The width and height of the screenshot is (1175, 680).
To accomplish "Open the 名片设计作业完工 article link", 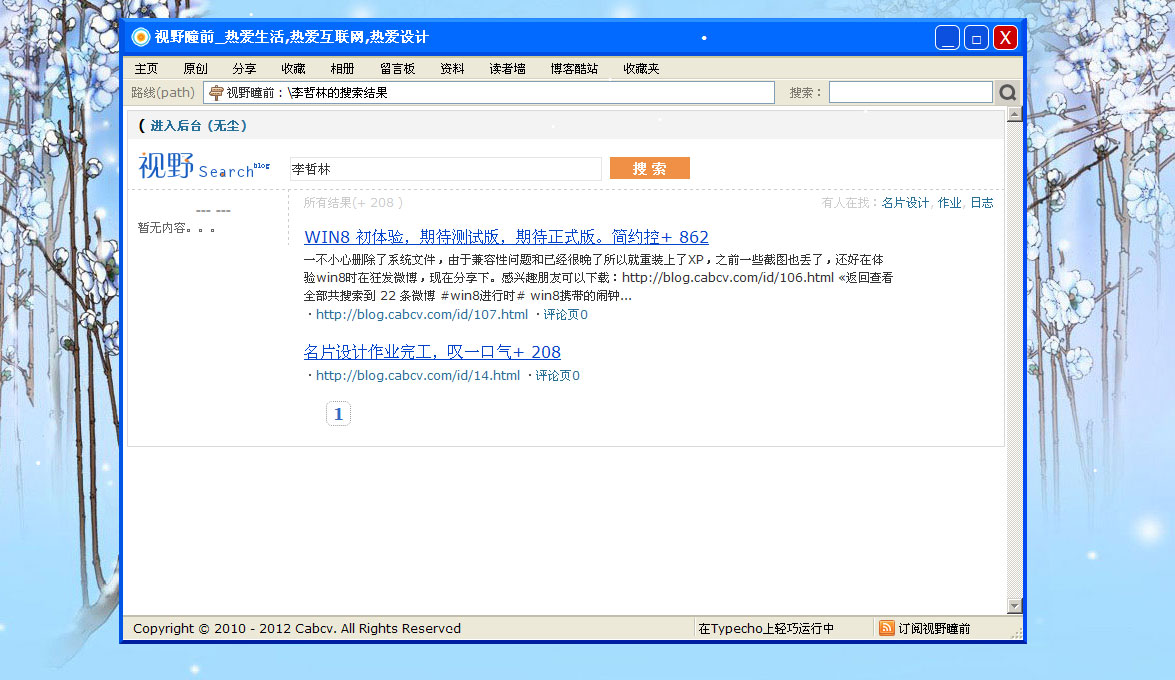I will pos(432,351).
